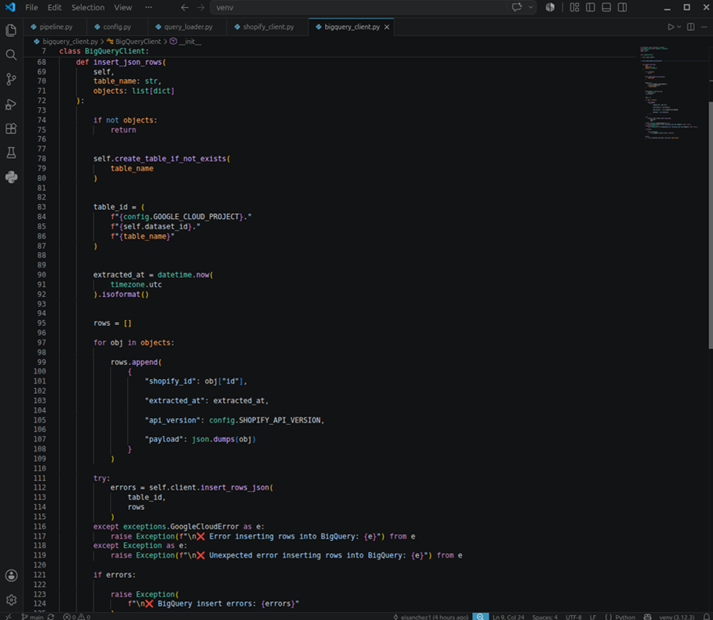The height and width of the screenshot is (620, 713).
Task: Open the dropdown arrow next to Run button
Action: pos(679,27)
